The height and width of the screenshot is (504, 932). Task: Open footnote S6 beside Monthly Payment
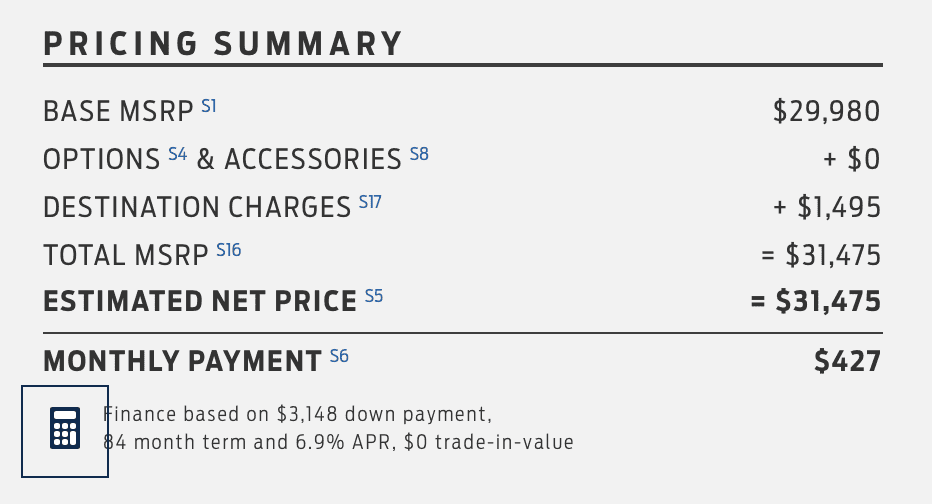click(x=339, y=355)
